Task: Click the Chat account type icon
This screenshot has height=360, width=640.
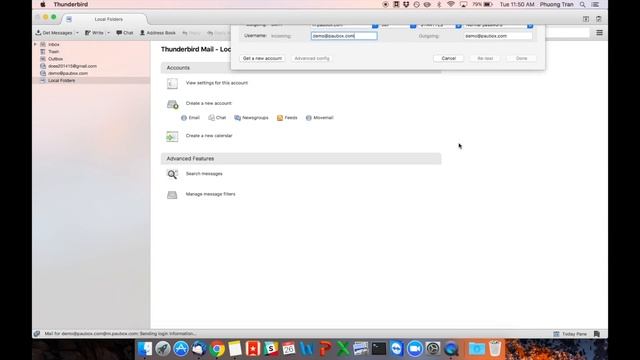Action: point(211,118)
